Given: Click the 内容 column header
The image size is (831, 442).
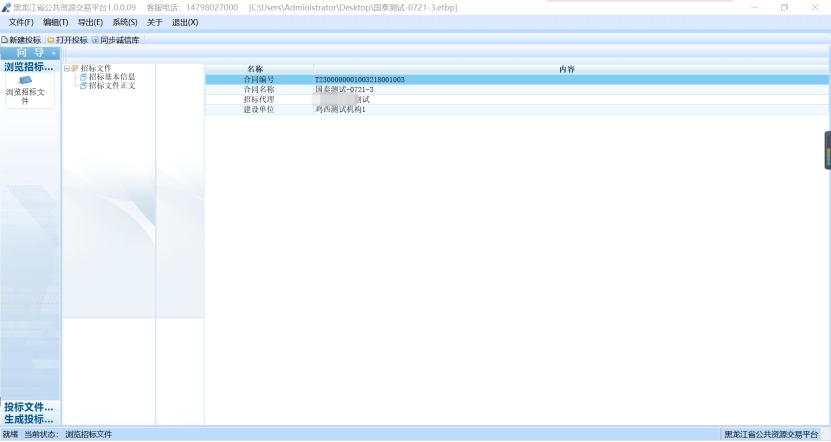Looking at the screenshot, I should [x=567, y=69].
